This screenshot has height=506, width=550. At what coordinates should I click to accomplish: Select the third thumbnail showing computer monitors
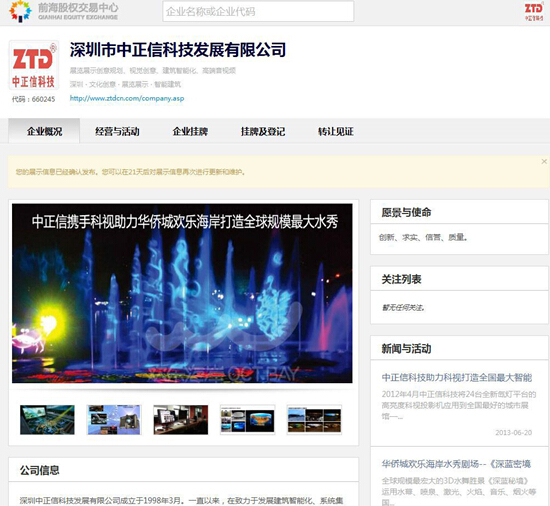[181, 420]
